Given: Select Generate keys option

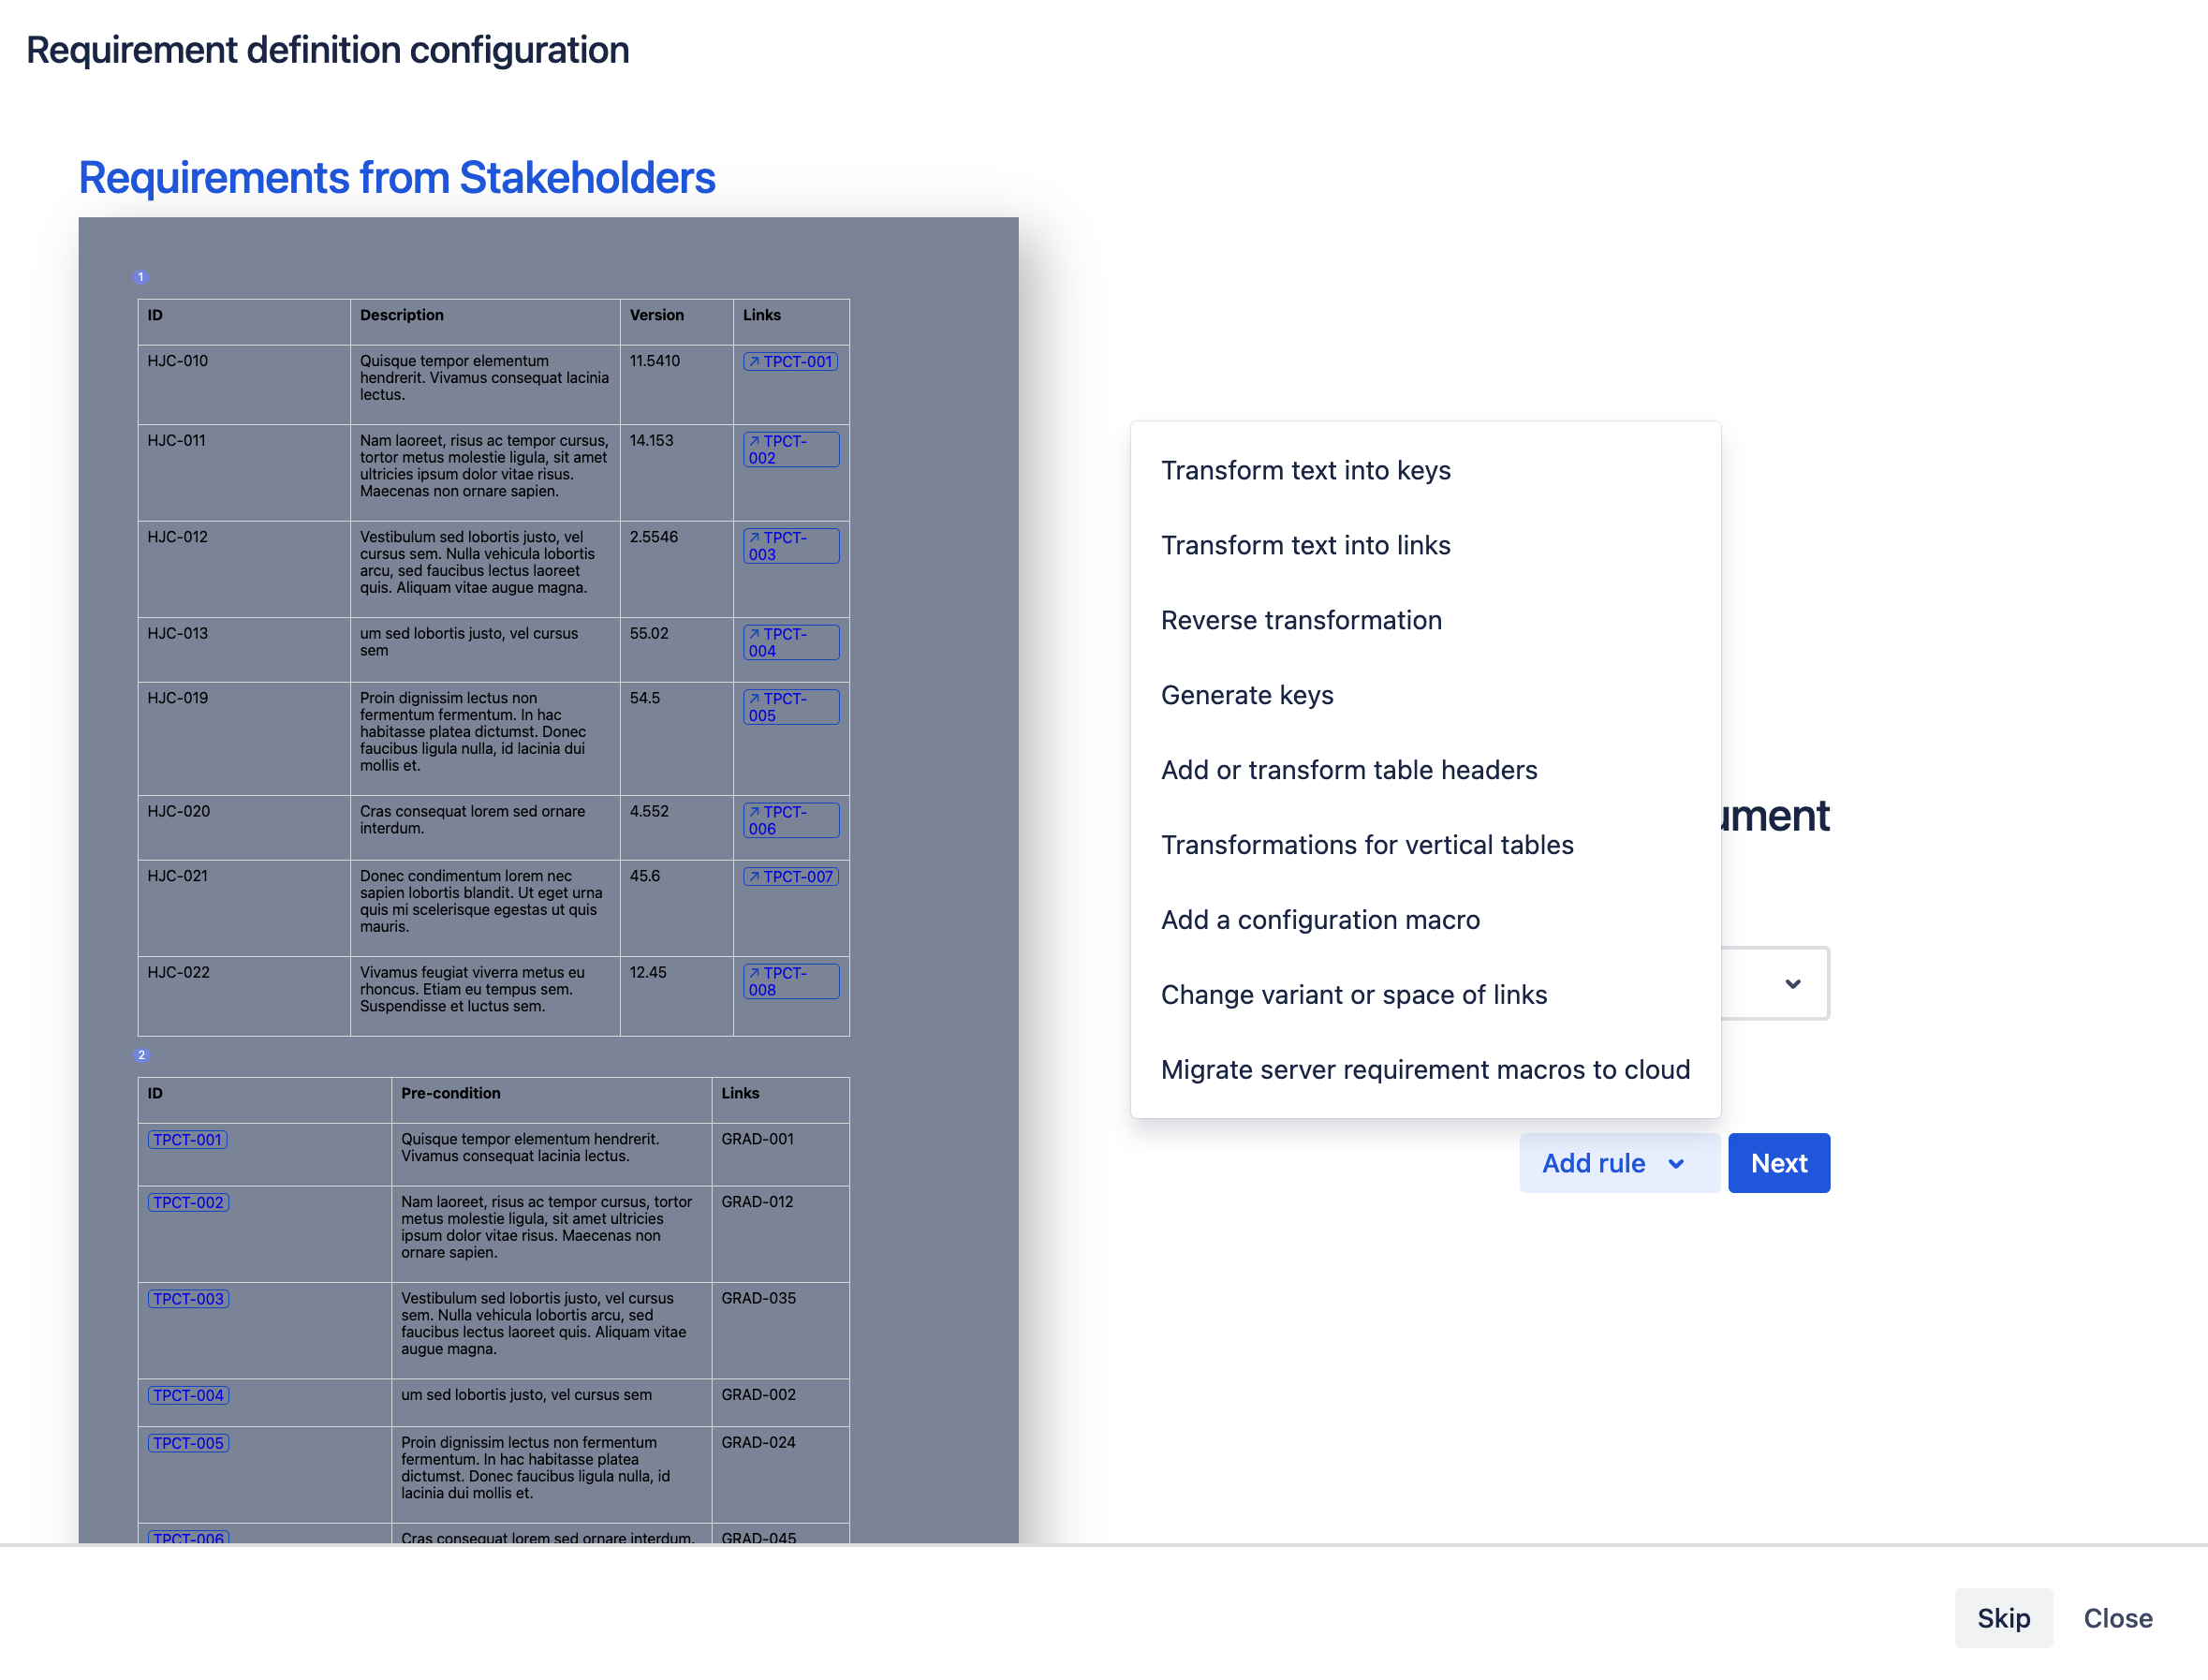Looking at the screenshot, I should [x=1248, y=694].
